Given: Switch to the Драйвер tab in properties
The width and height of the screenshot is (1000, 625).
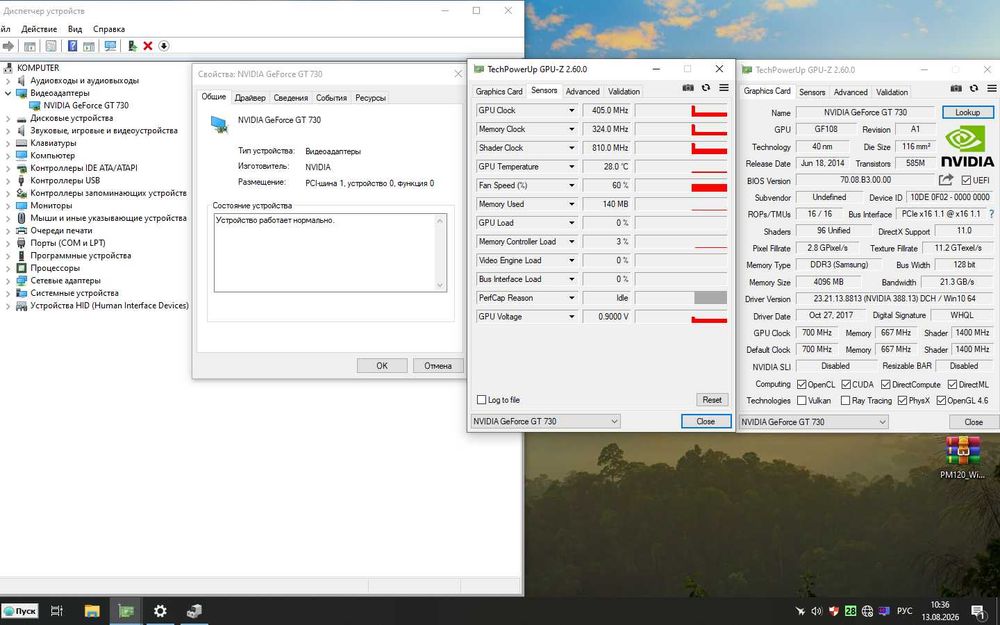Looking at the screenshot, I should pyautogui.click(x=250, y=98).
